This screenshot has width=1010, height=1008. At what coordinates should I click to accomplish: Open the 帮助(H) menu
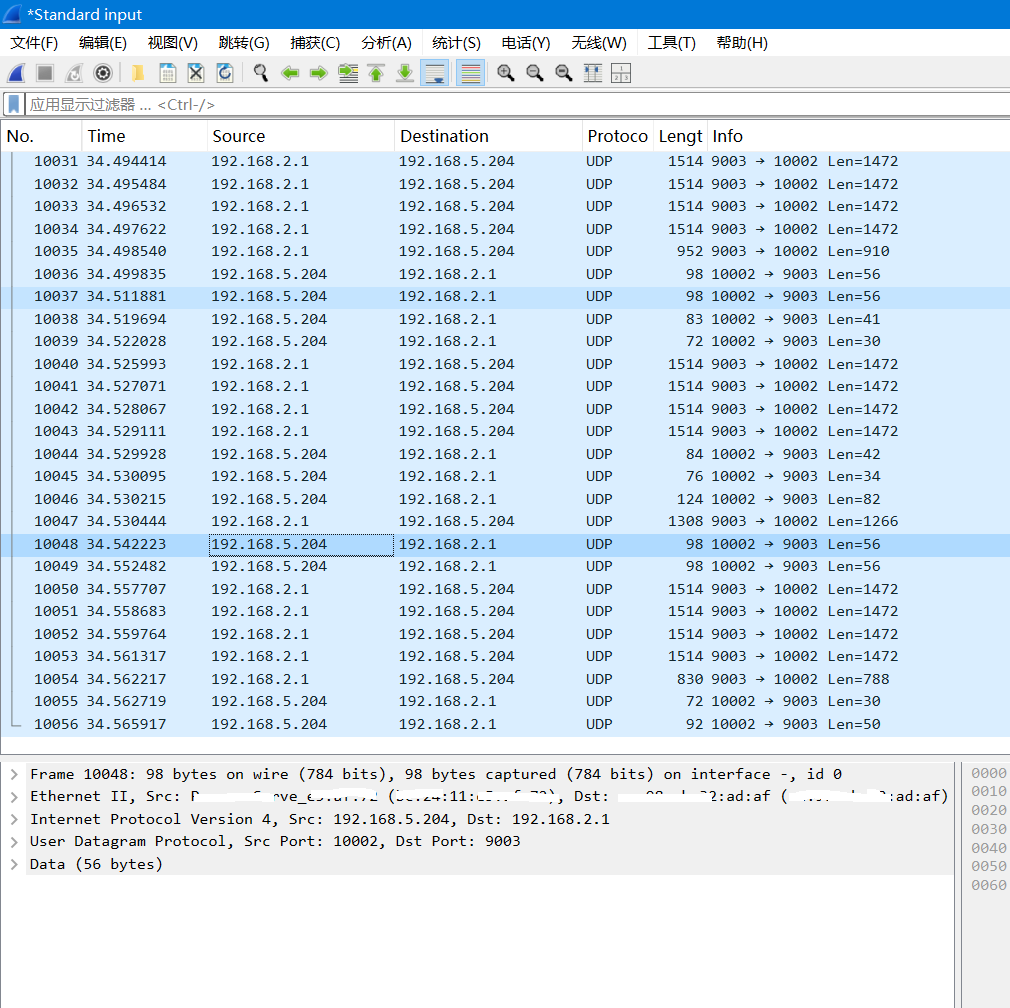[742, 43]
